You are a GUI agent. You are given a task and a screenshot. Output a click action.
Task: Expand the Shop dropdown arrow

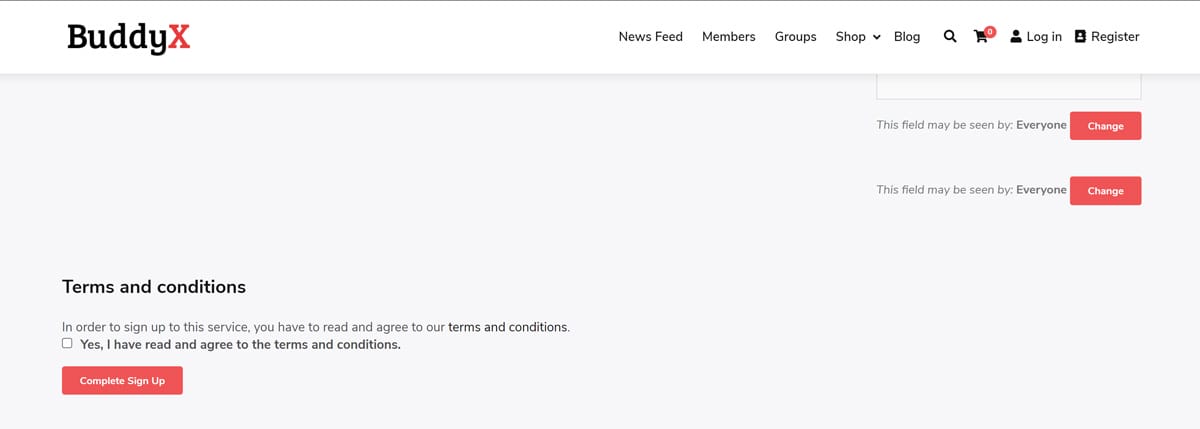[x=877, y=37]
